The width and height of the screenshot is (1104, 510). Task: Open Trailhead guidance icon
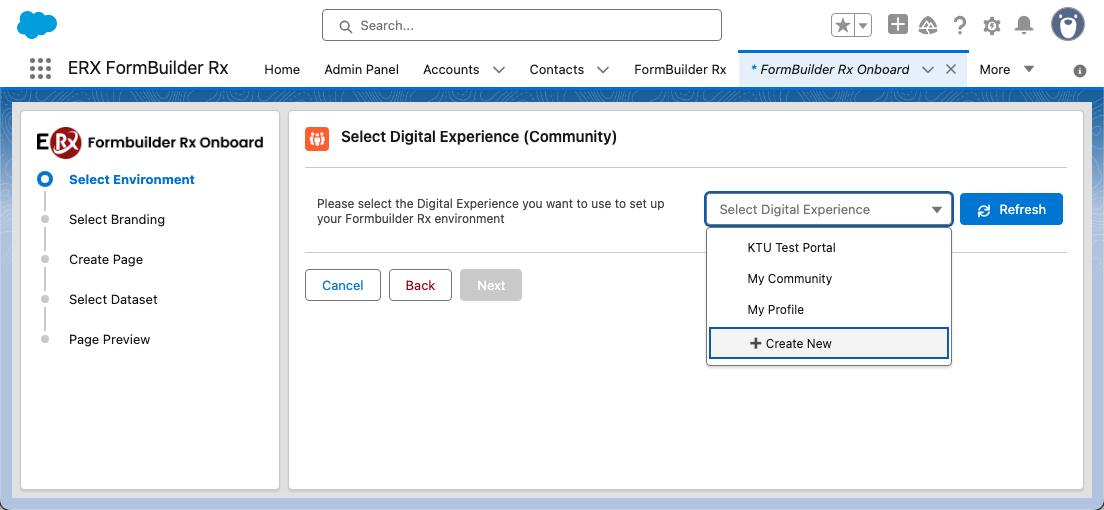pyautogui.click(x=928, y=25)
